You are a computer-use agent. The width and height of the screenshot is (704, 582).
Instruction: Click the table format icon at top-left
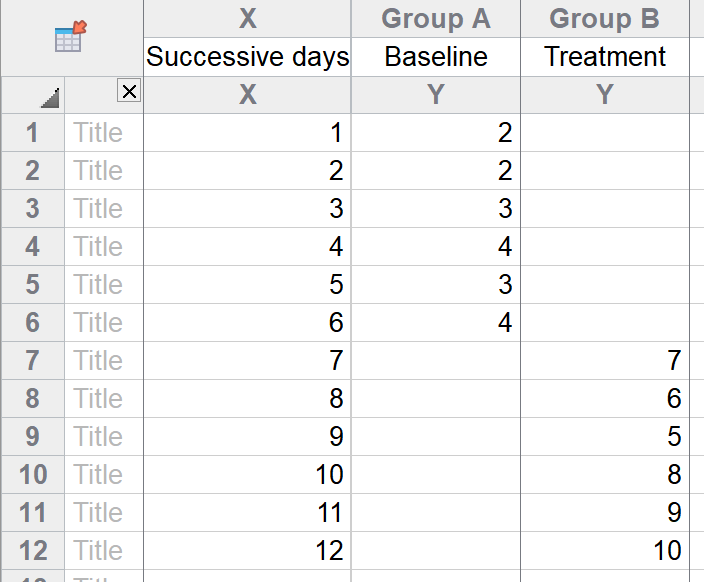point(70,38)
